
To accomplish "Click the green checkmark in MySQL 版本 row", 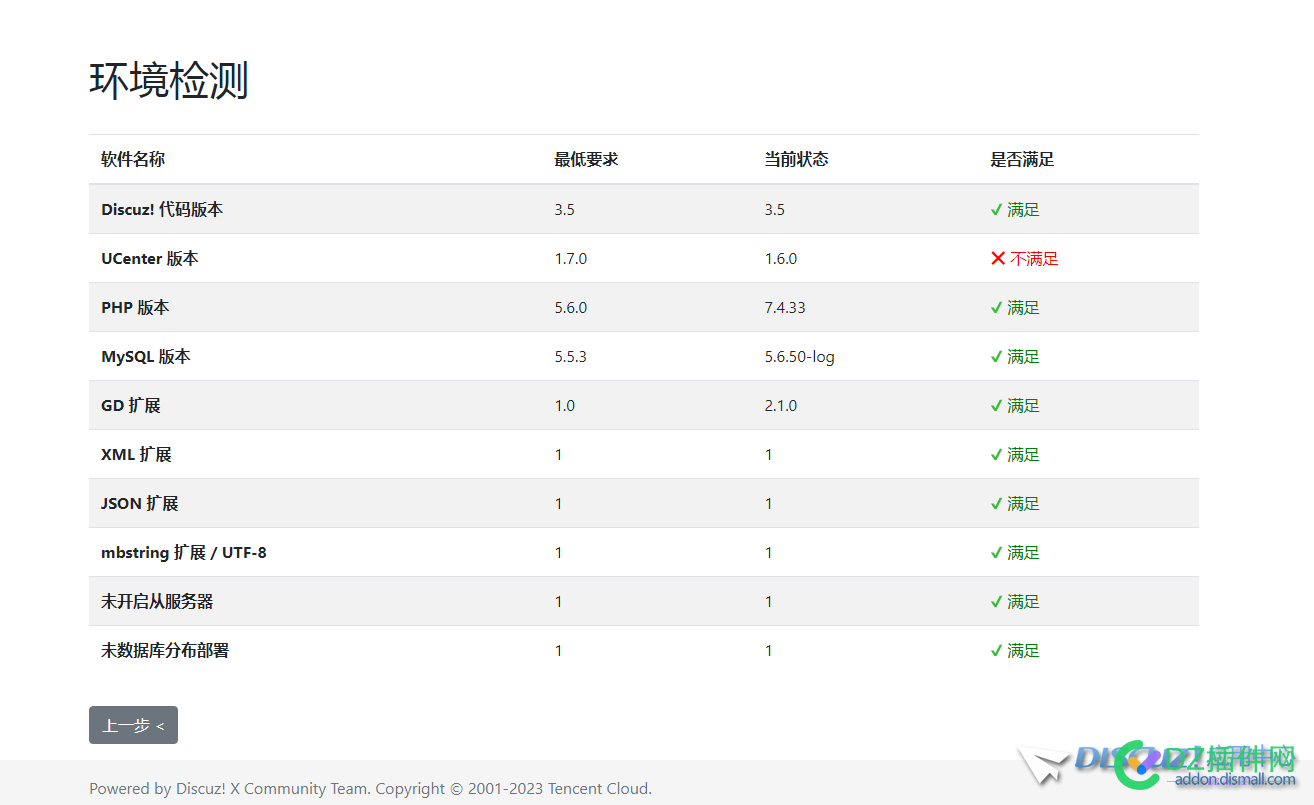I will [x=996, y=356].
